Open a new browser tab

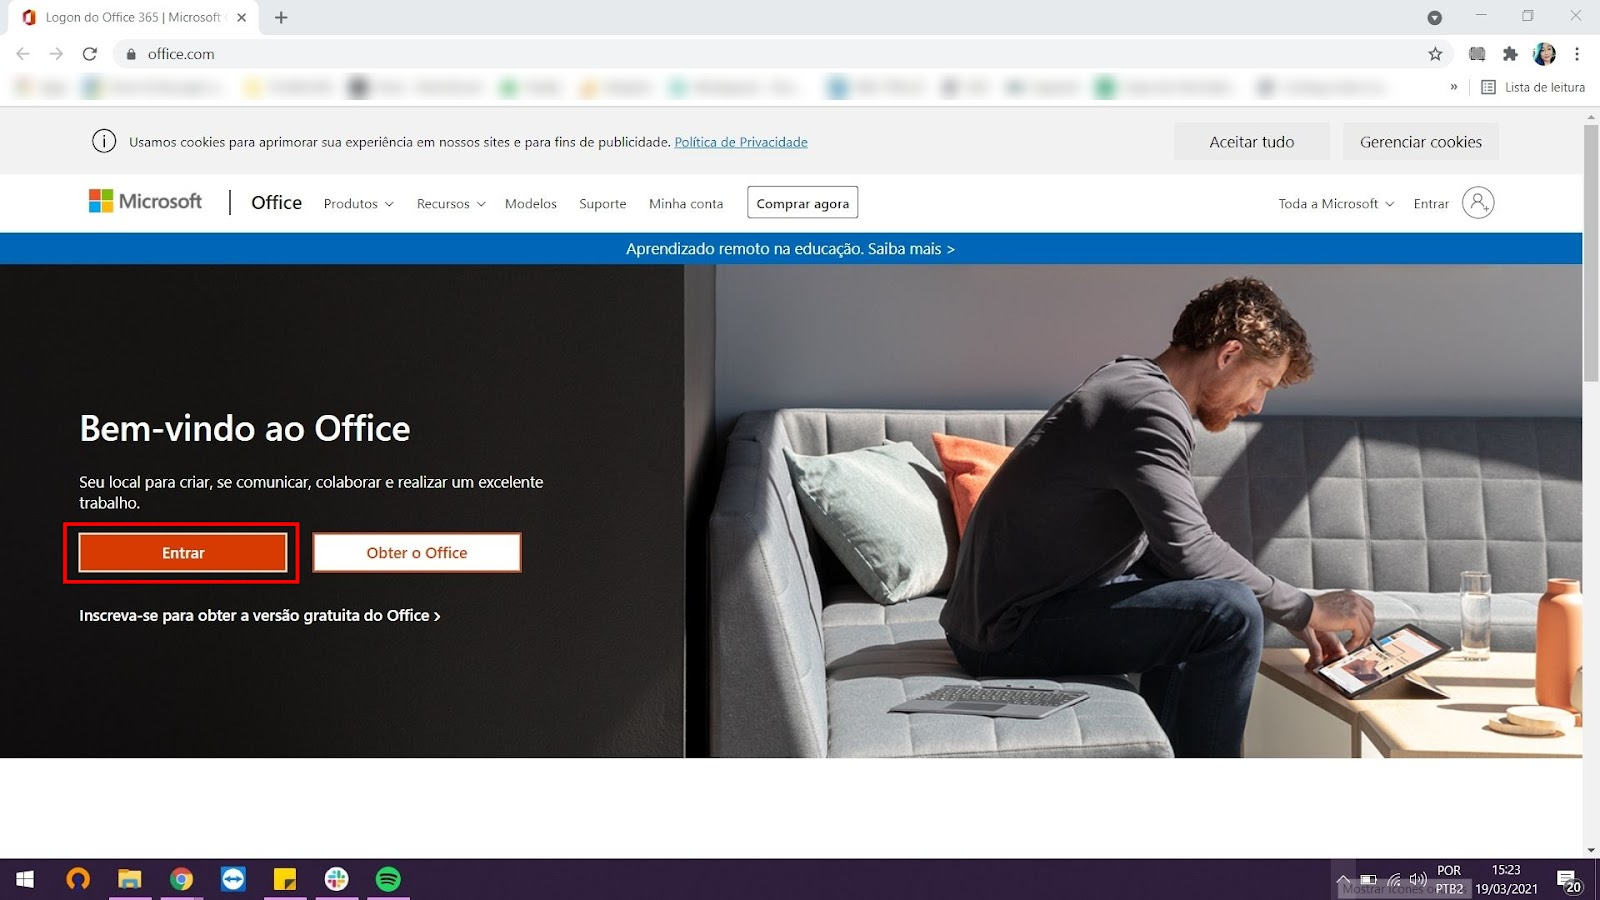pos(281,18)
